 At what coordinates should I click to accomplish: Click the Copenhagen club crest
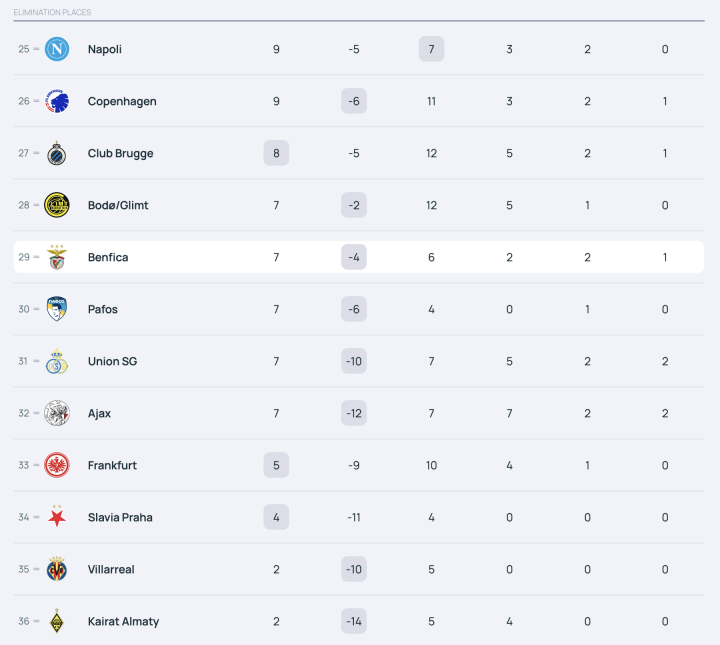pyautogui.click(x=57, y=101)
